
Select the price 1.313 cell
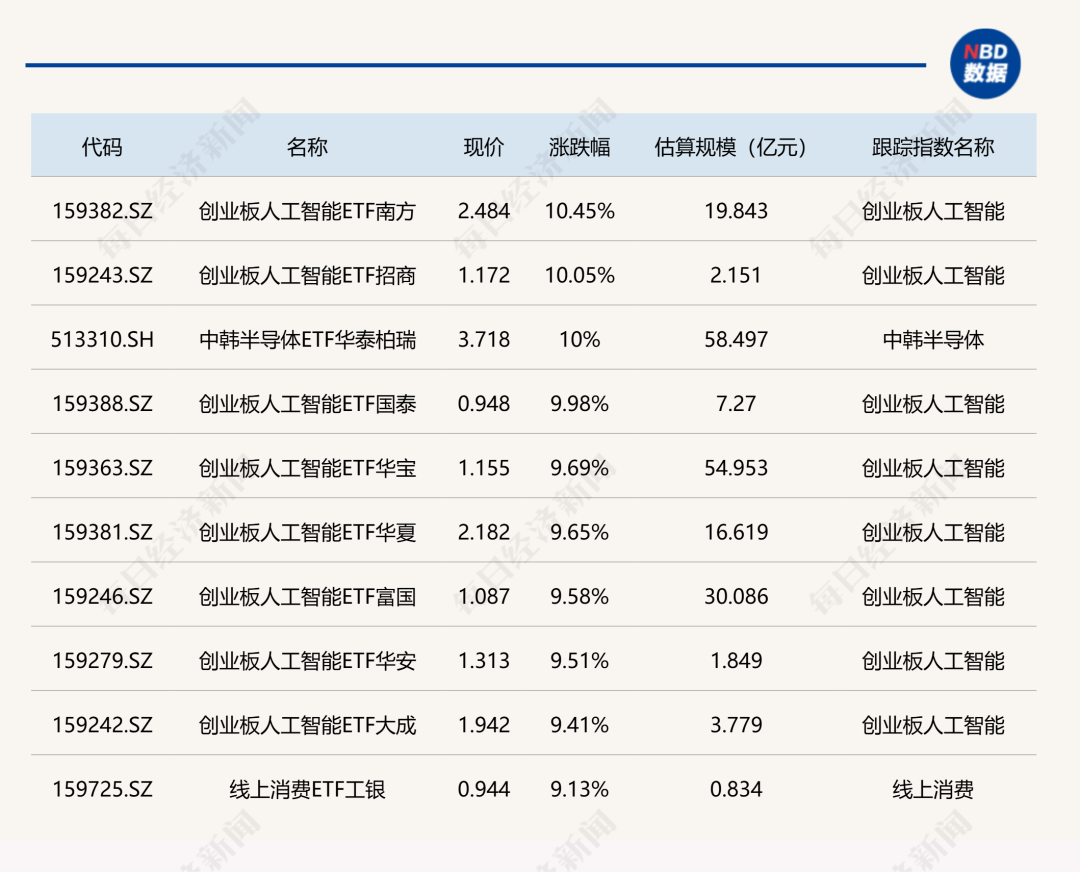pyautogui.click(x=484, y=661)
